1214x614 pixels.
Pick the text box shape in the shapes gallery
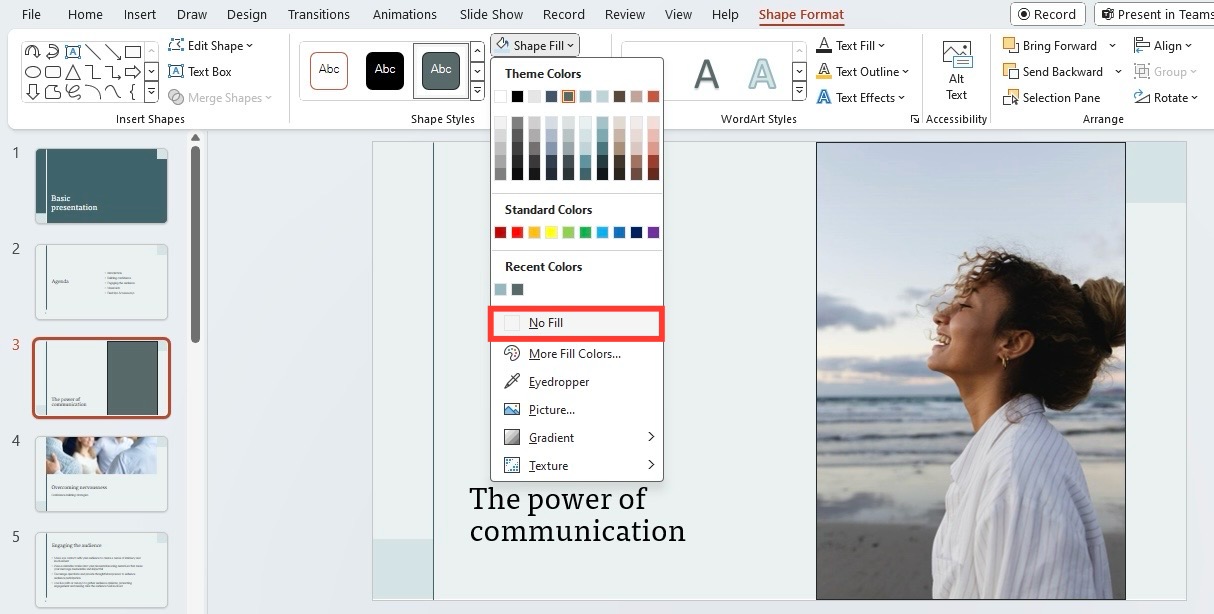[73, 52]
